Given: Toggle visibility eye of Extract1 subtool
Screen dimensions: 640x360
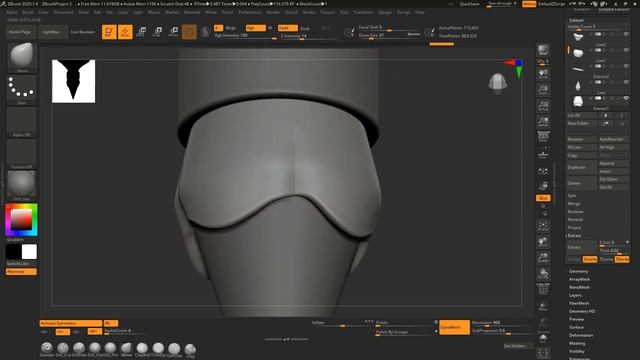Looking at the screenshot, I should point(626,98).
